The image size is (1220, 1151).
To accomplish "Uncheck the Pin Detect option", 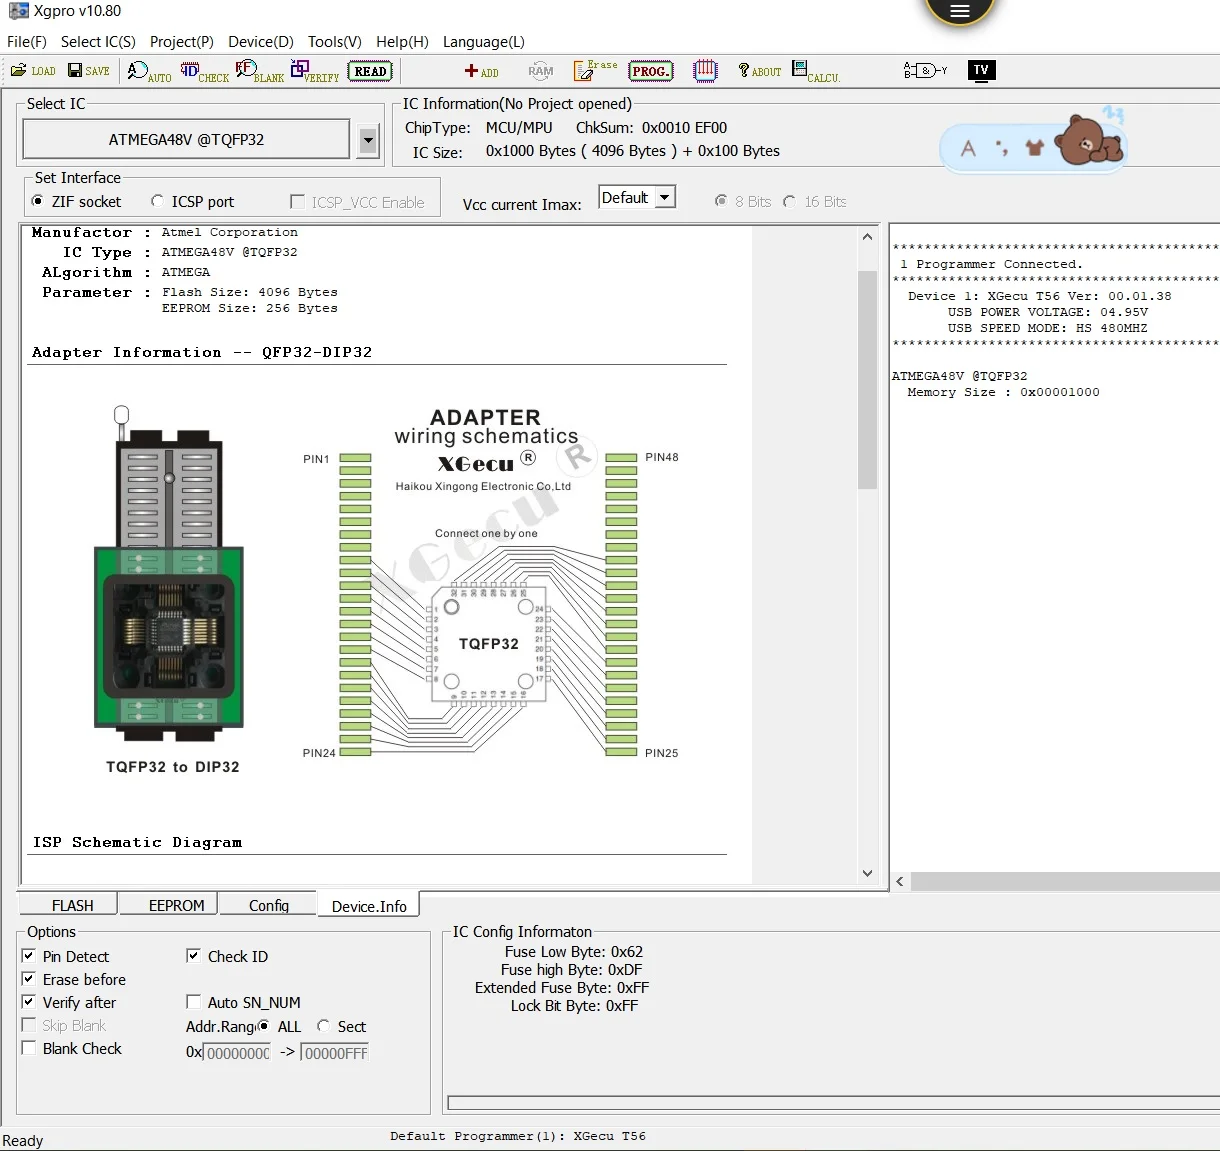I will point(29,956).
